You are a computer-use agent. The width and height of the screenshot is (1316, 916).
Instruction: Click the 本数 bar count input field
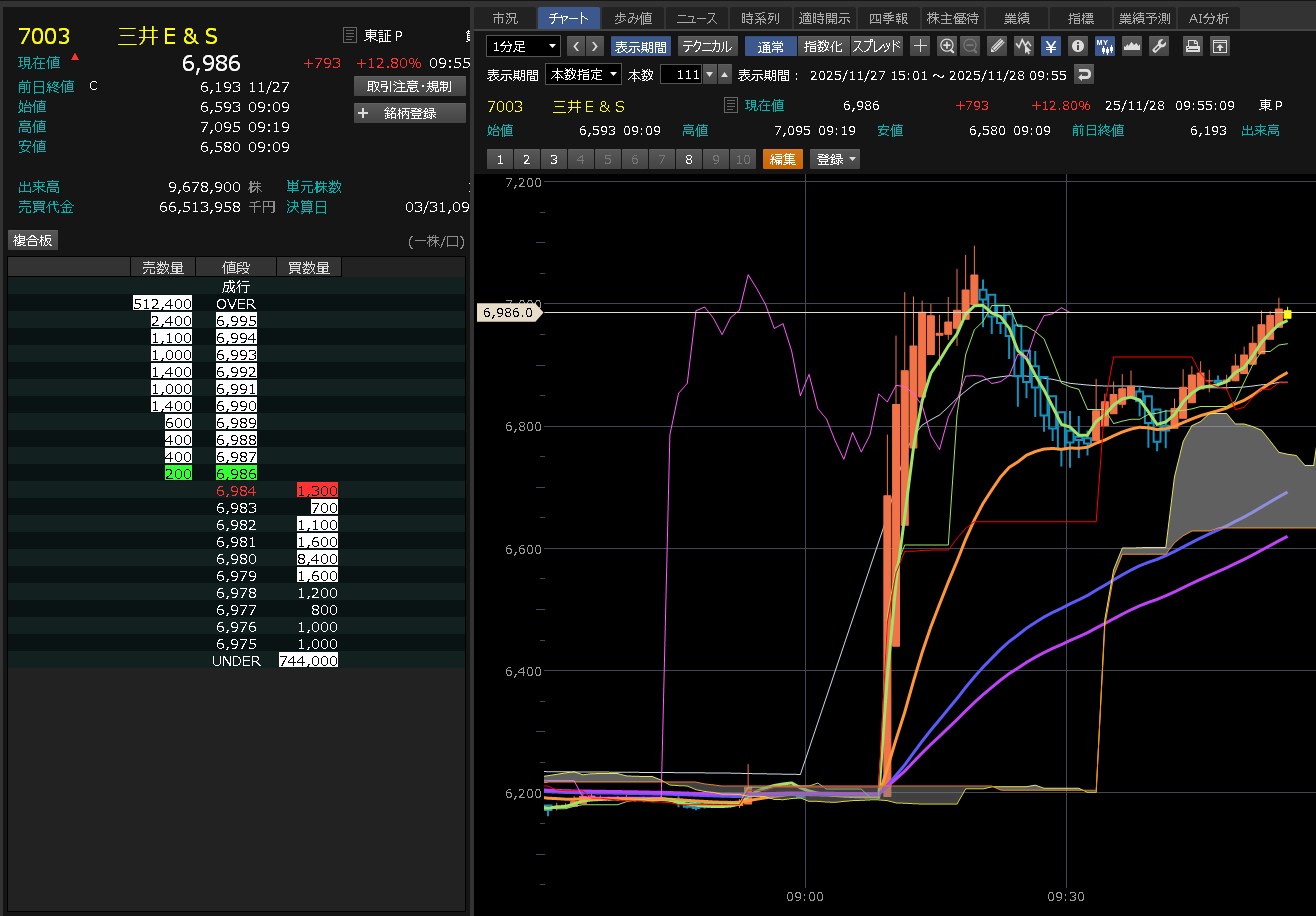pos(680,75)
